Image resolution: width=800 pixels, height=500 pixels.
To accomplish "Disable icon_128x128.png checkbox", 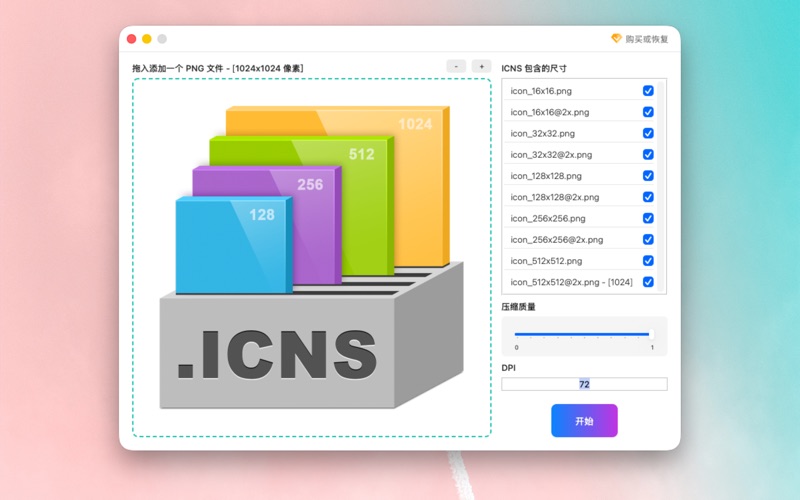I will coord(648,176).
